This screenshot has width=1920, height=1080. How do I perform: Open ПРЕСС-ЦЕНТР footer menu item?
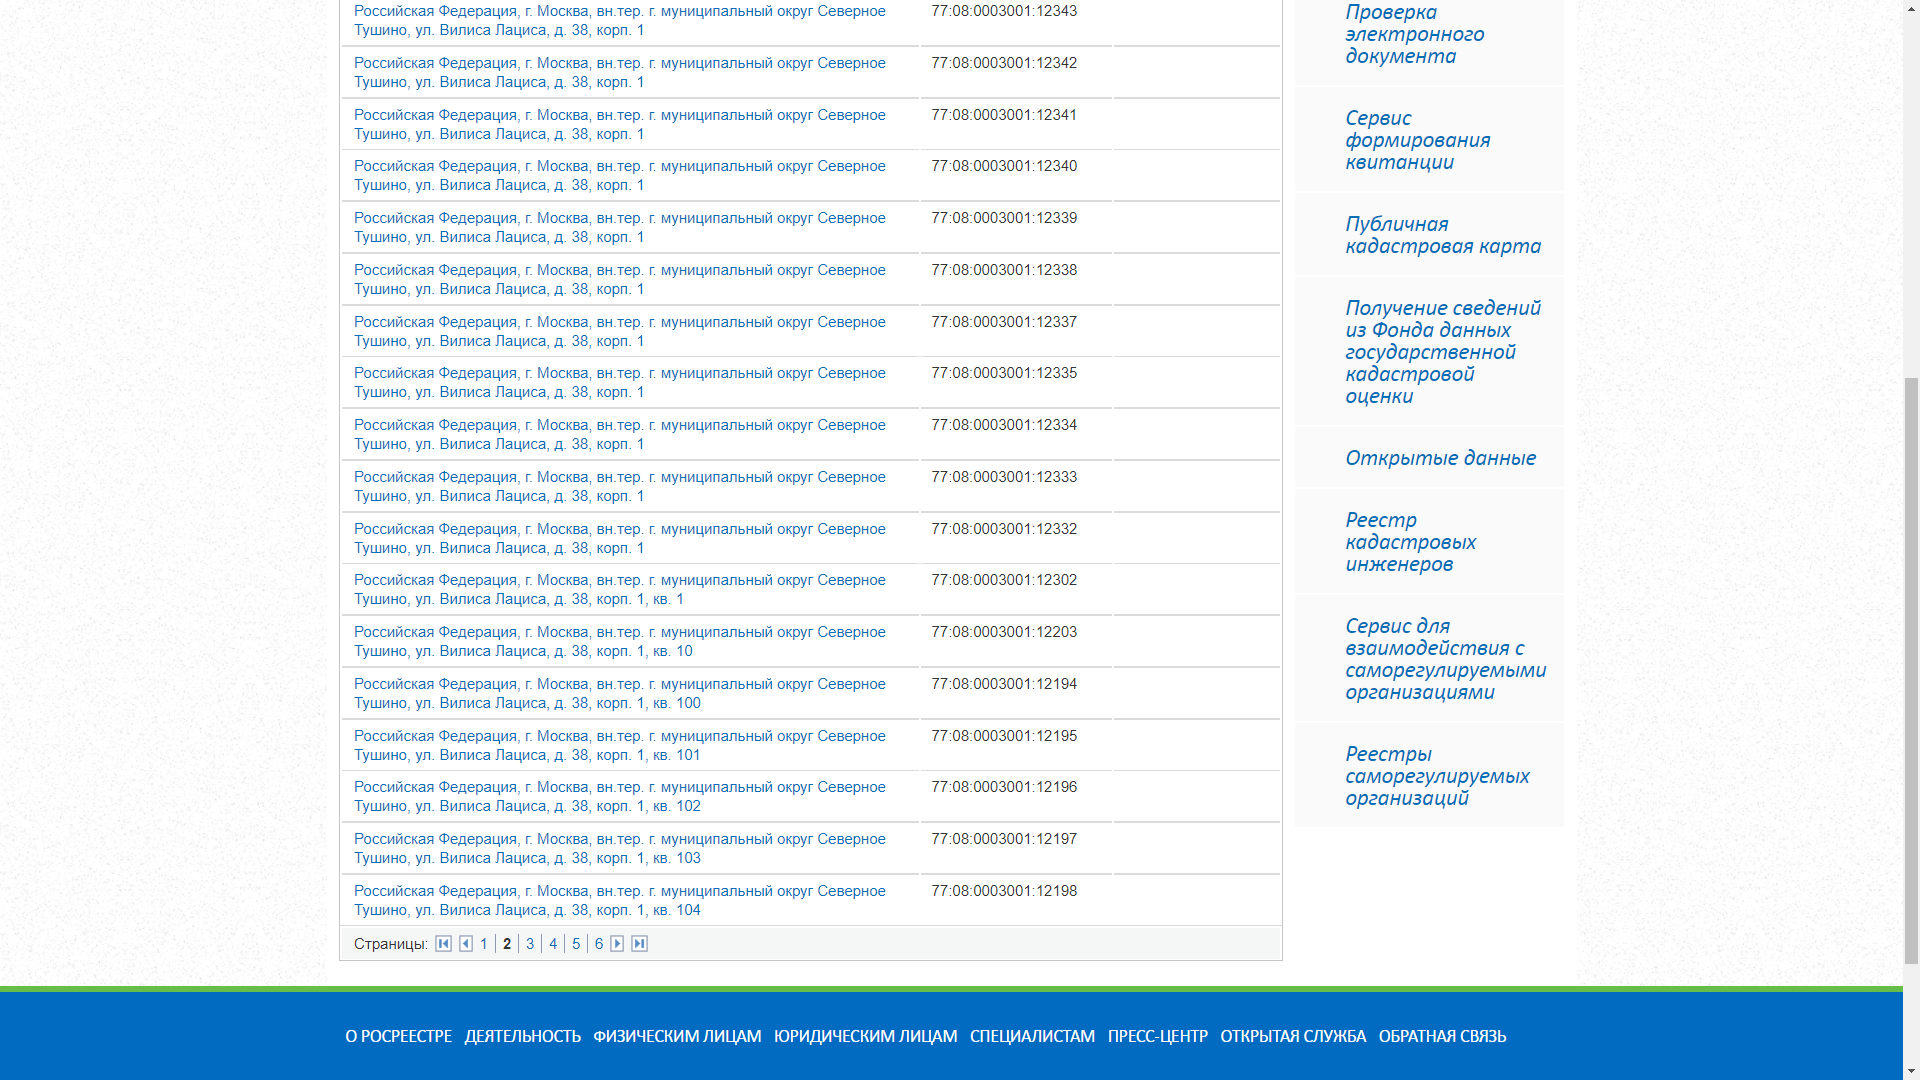pyautogui.click(x=1157, y=1037)
